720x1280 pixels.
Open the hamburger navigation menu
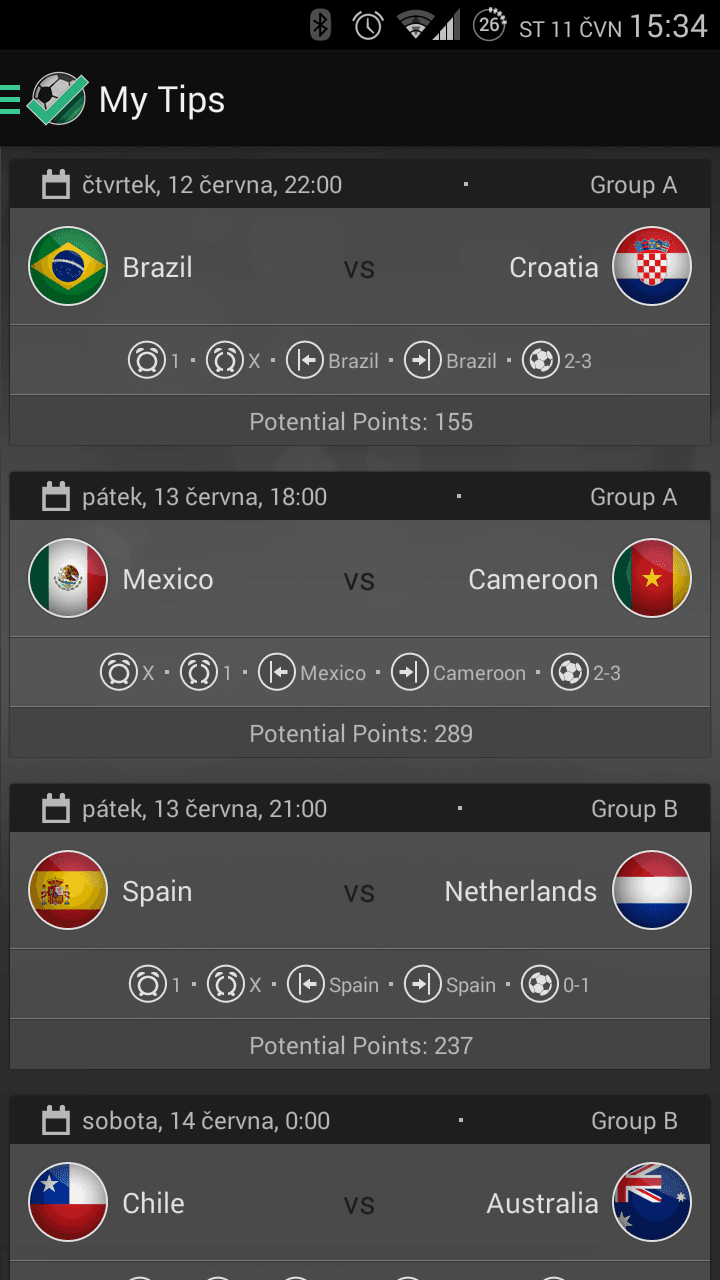(10, 100)
